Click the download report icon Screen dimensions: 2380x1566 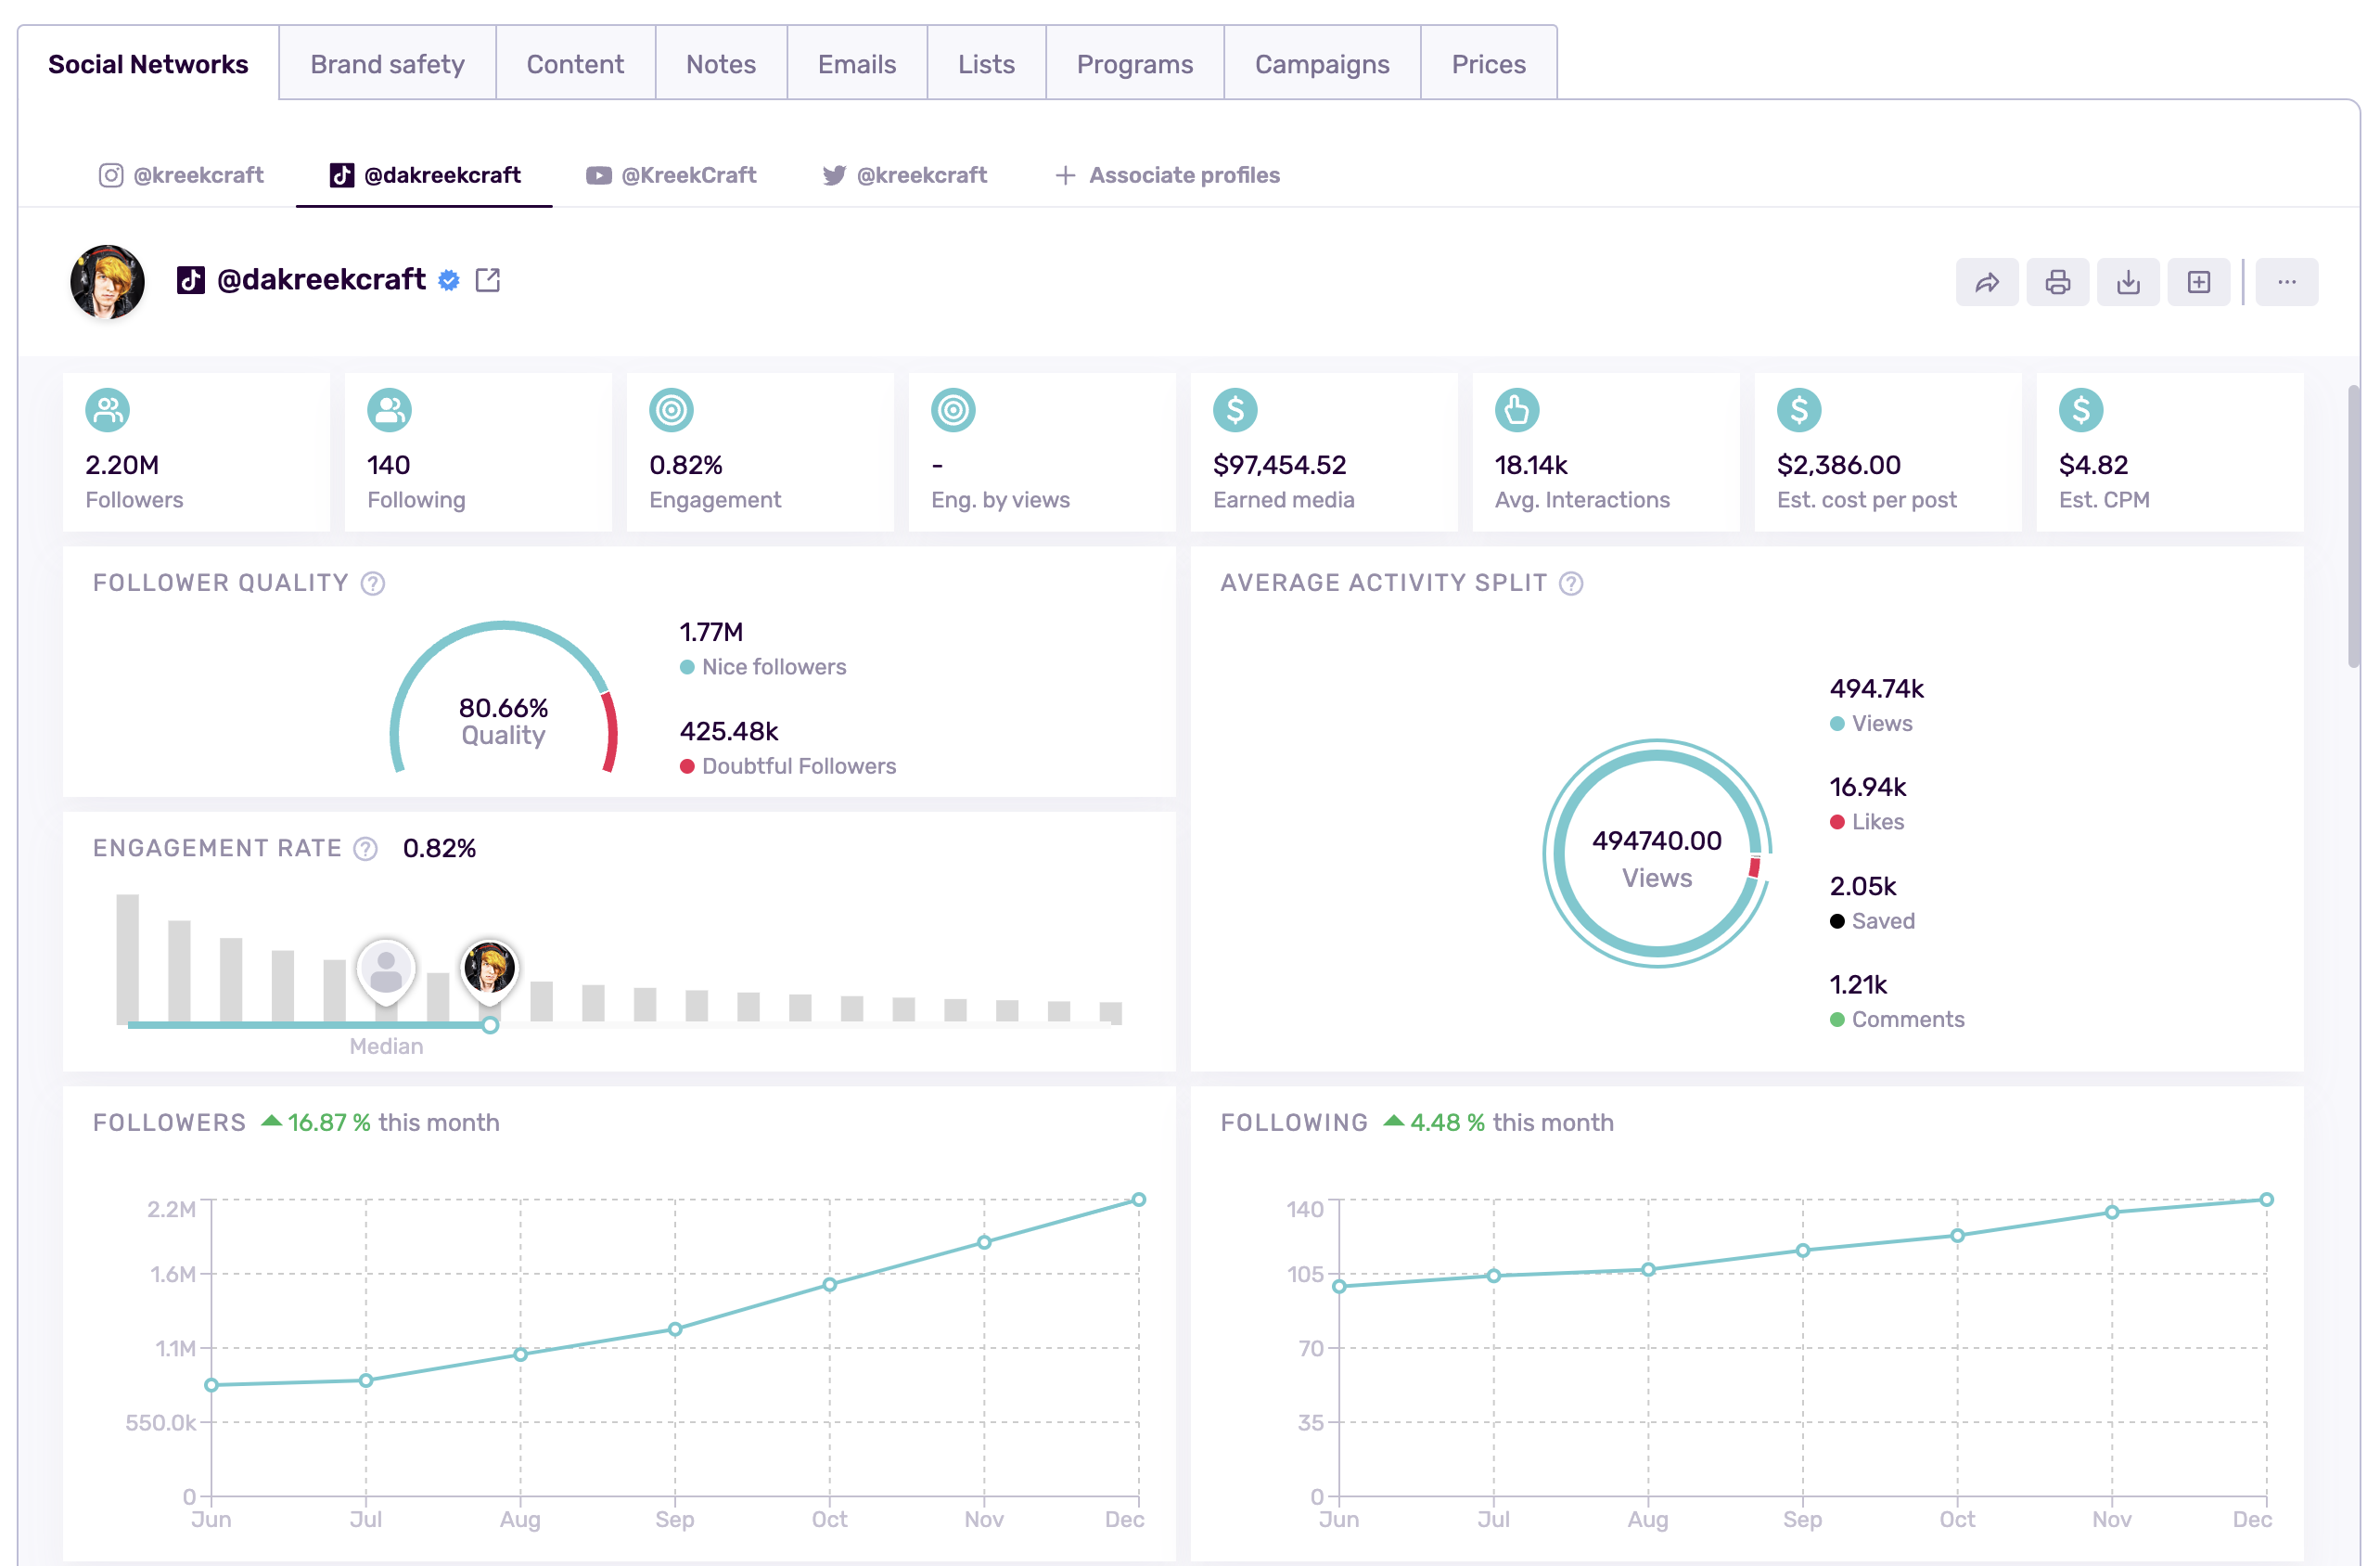point(2128,282)
